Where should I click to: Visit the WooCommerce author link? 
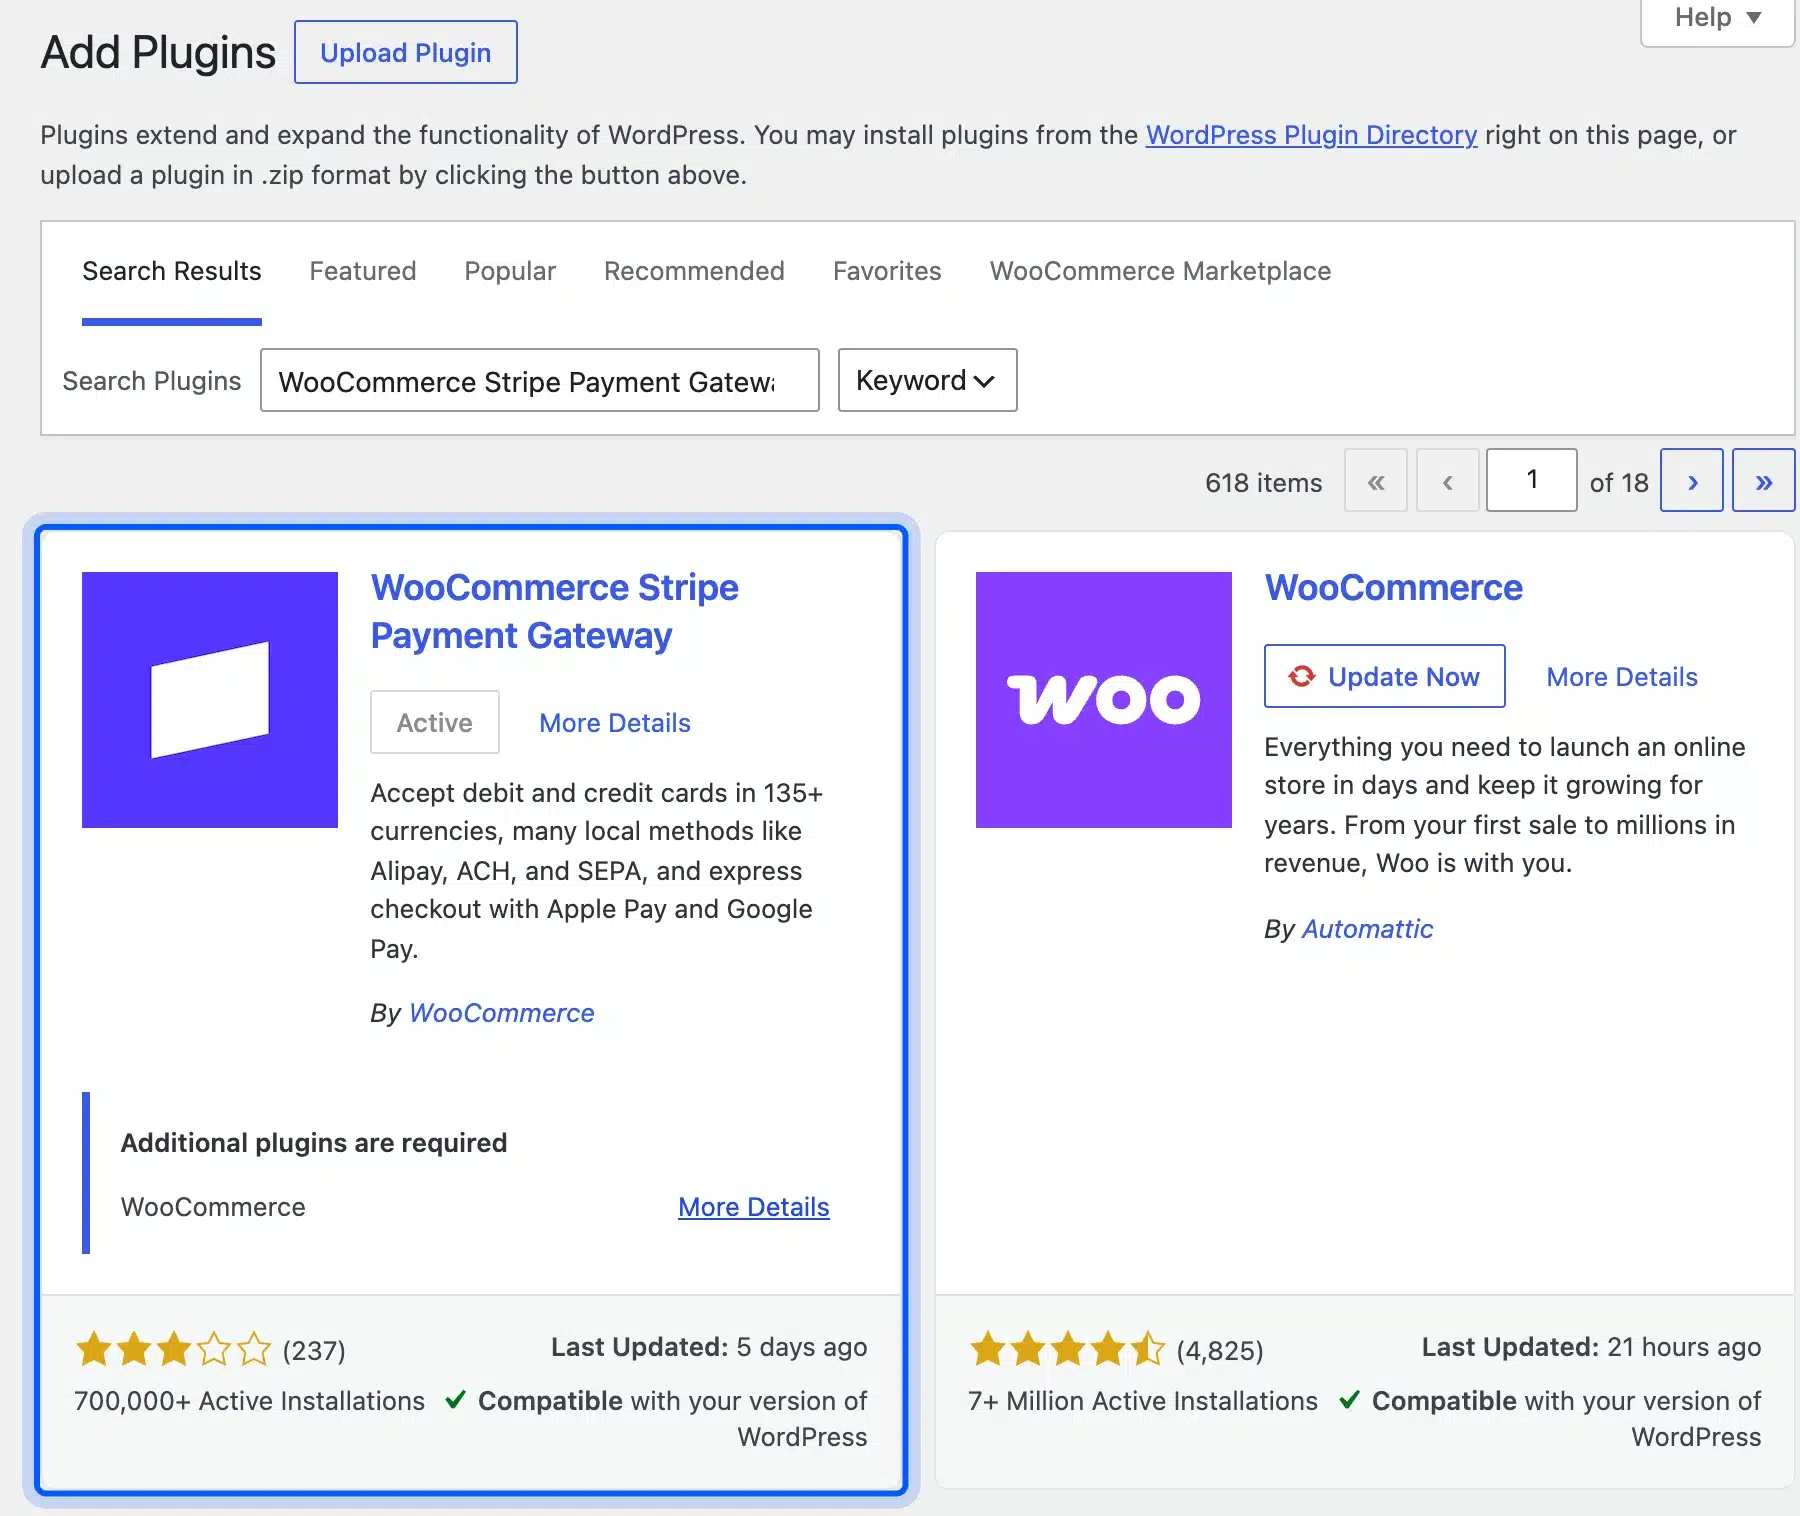point(501,1013)
